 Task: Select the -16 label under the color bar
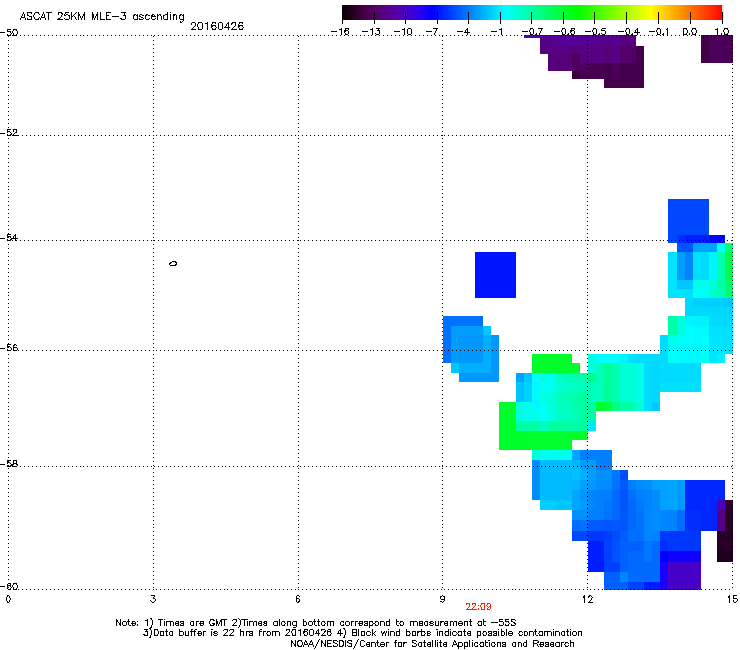pyautogui.click(x=340, y=32)
